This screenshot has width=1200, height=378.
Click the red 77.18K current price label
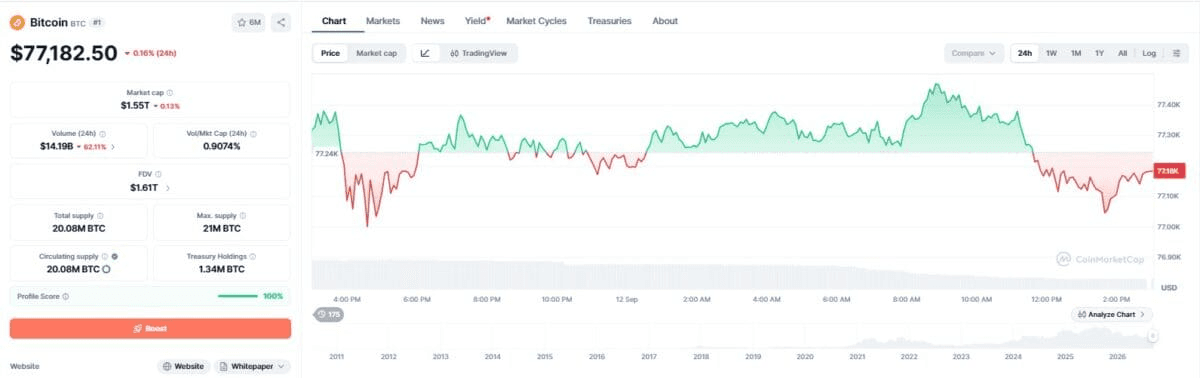[x=1168, y=171]
